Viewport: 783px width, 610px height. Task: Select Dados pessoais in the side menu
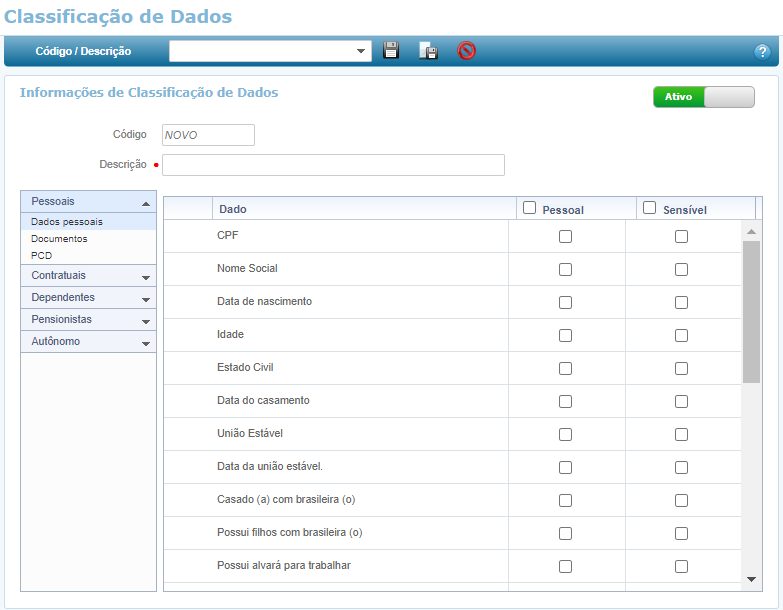click(x=67, y=222)
